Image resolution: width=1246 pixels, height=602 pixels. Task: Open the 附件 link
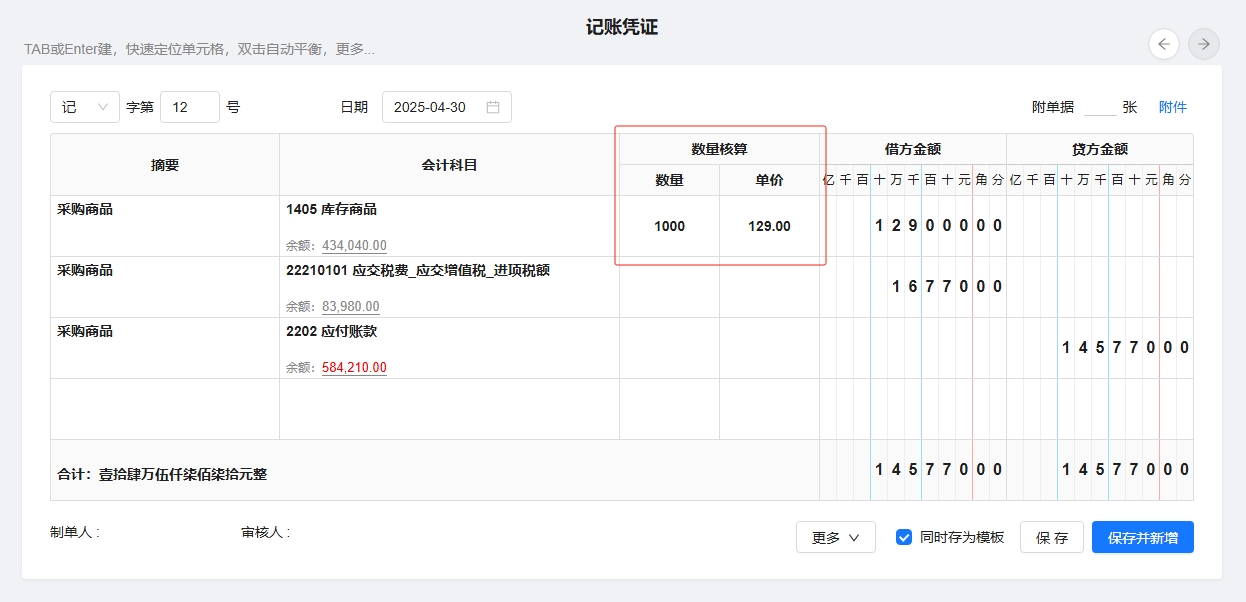(1172, 107)
